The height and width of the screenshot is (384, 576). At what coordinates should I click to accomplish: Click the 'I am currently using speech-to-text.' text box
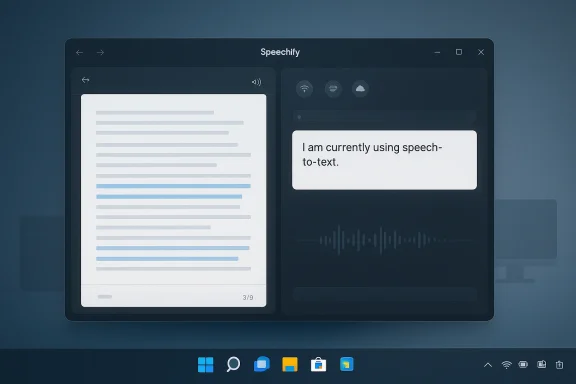coord(384,160)
